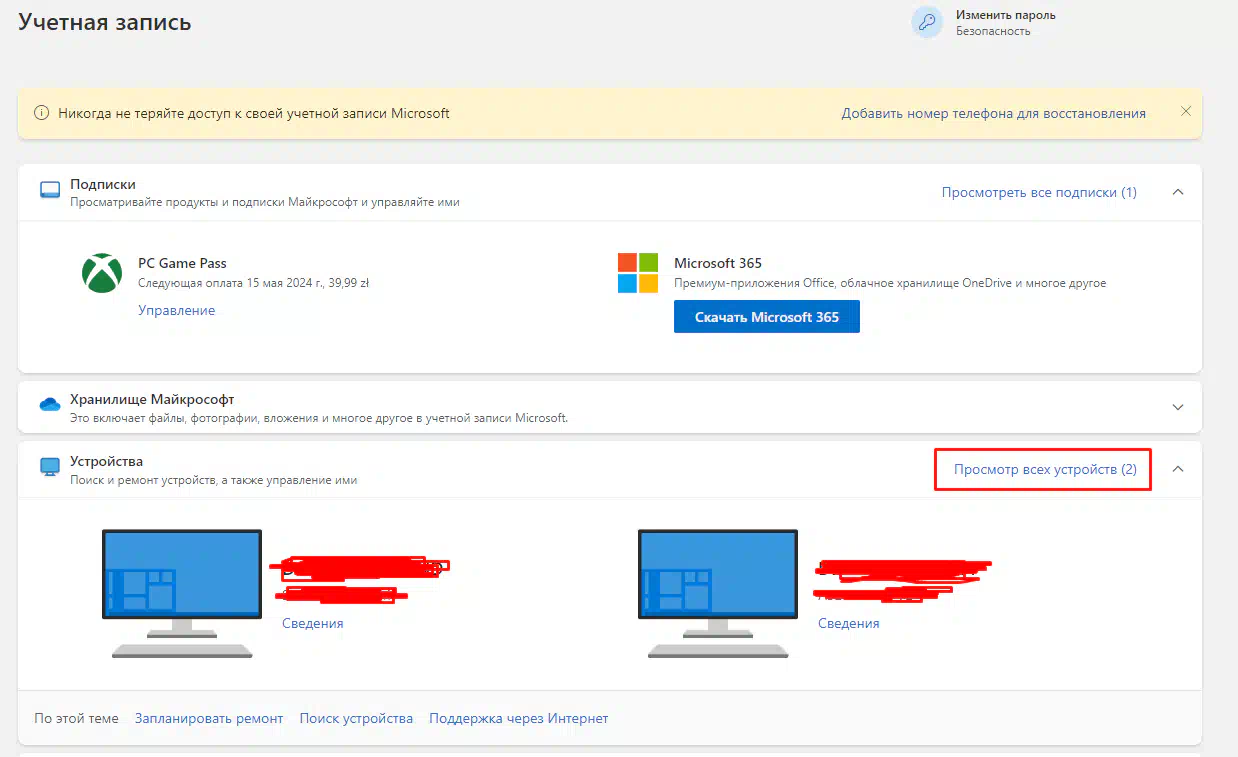The height and width of the screenshot is (757, 1238).
Task: Open Сведения for the first device
Action: (x=312, y=623)
